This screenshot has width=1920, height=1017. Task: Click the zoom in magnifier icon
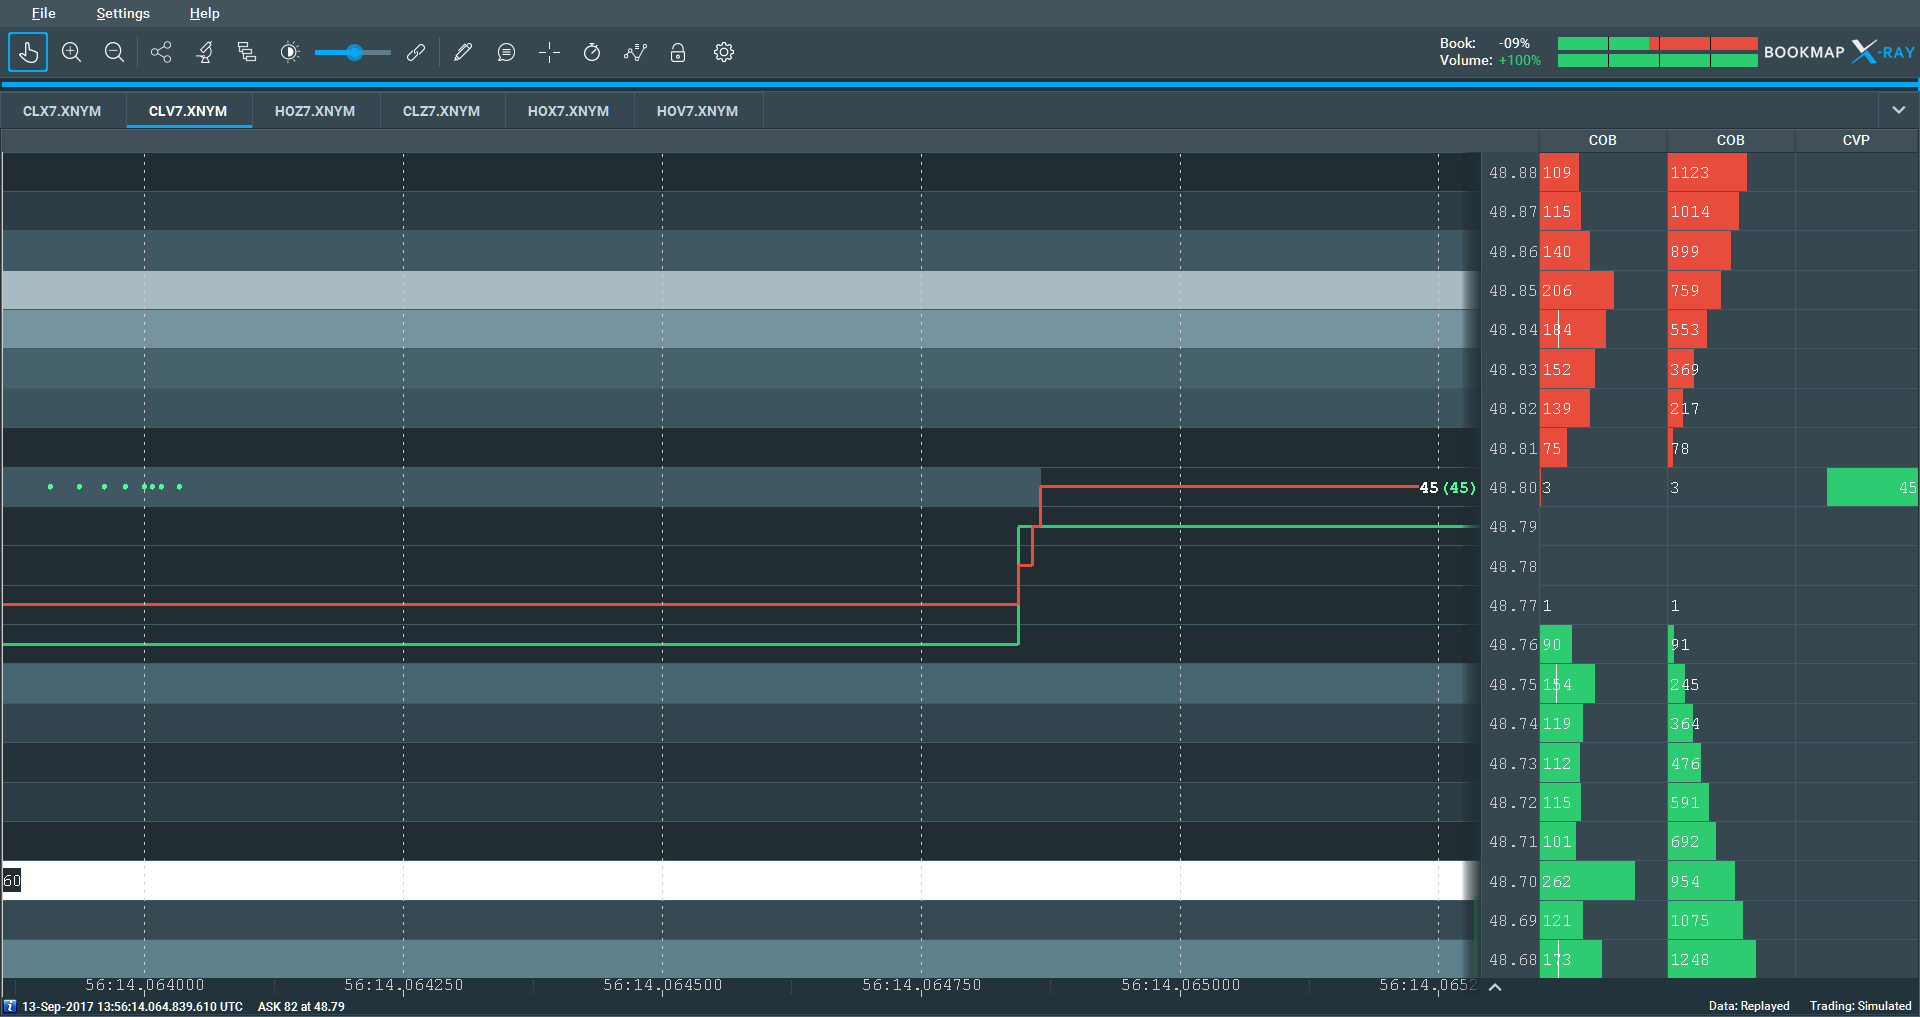click(71, 52)
